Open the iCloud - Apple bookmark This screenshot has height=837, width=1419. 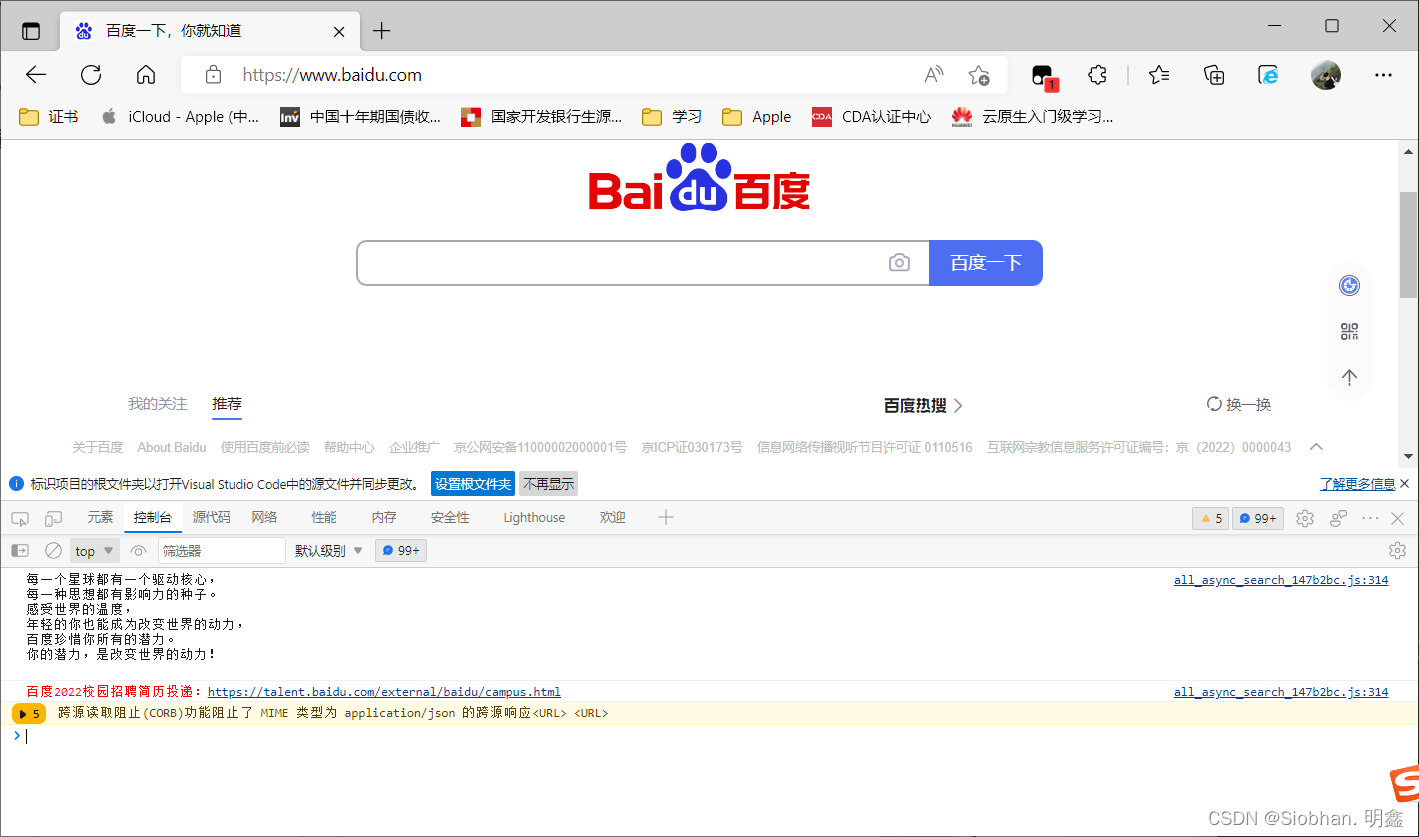click(x=180, y=117)
